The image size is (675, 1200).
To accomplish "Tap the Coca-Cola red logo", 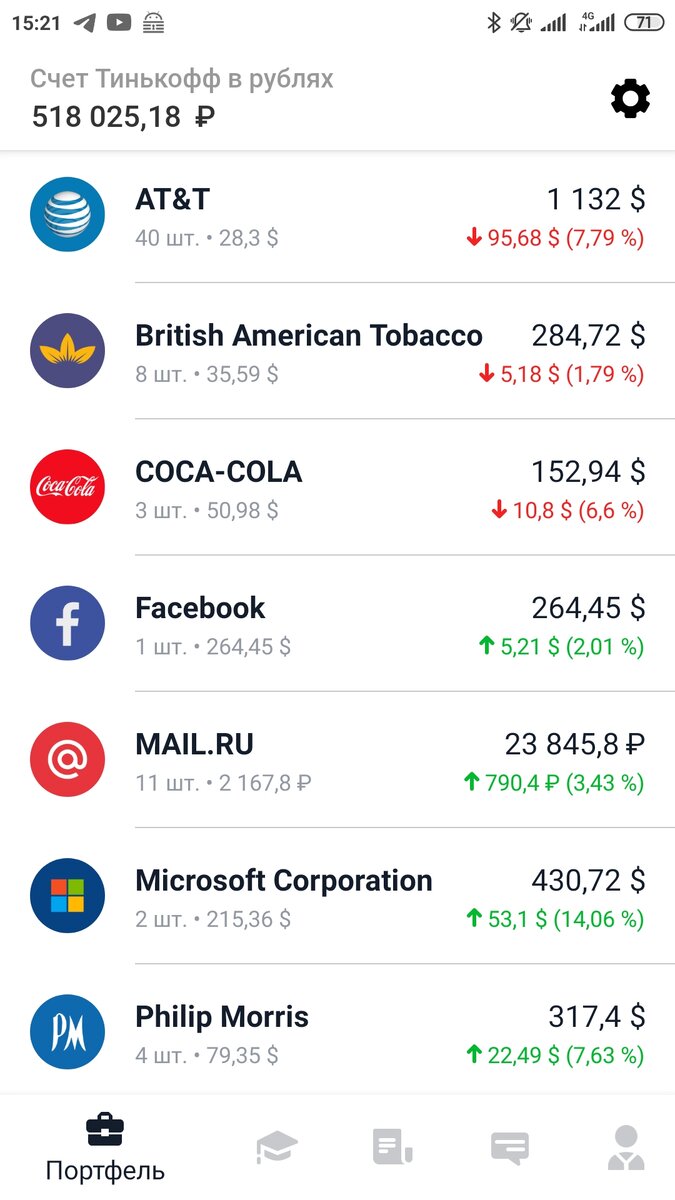I will click(67, 487).
